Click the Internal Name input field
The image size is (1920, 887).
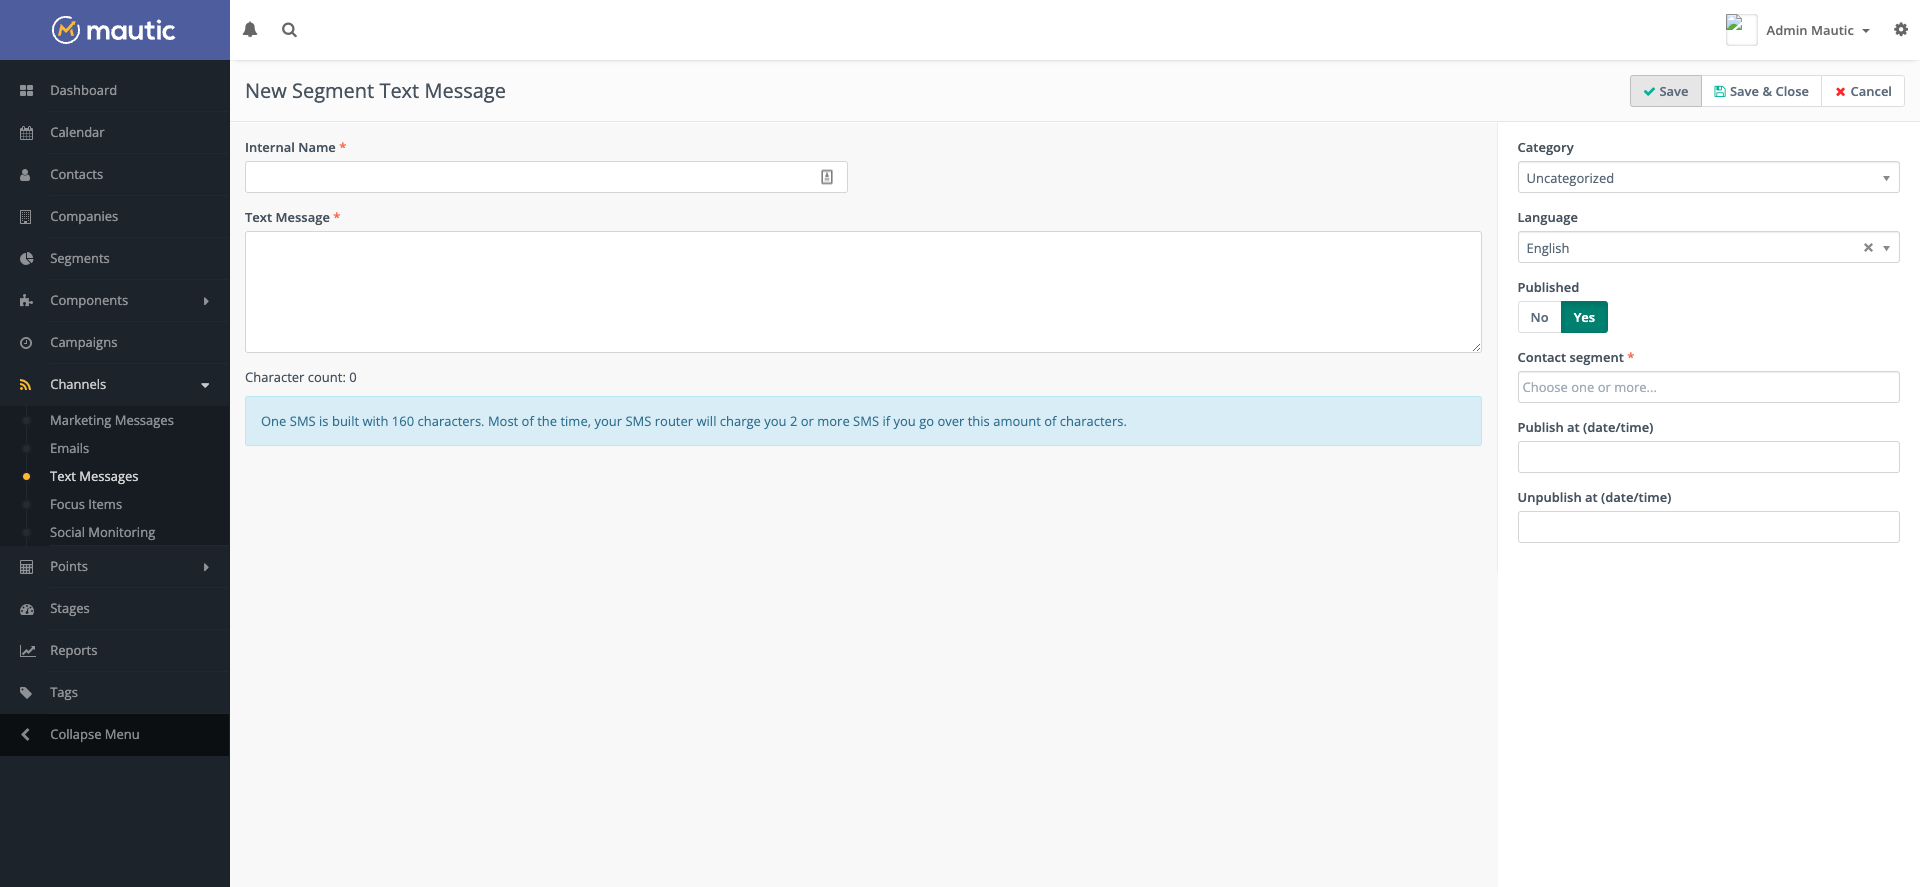pyautogui.click(x=530, y=178)
